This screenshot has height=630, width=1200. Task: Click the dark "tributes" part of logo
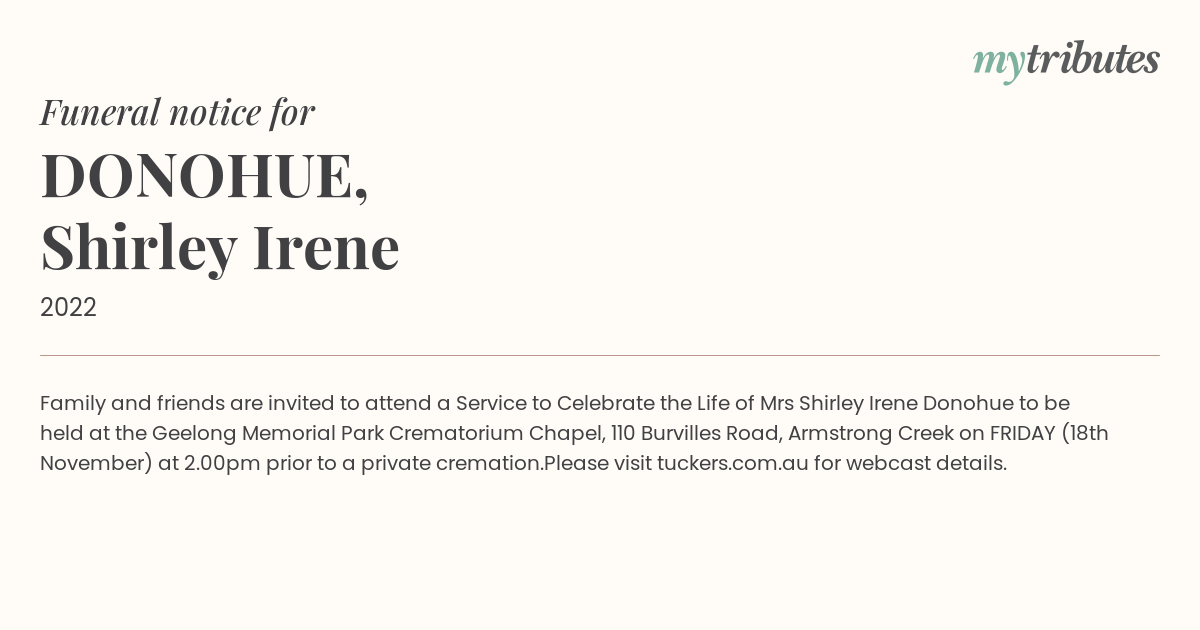tap(1093, 59)
